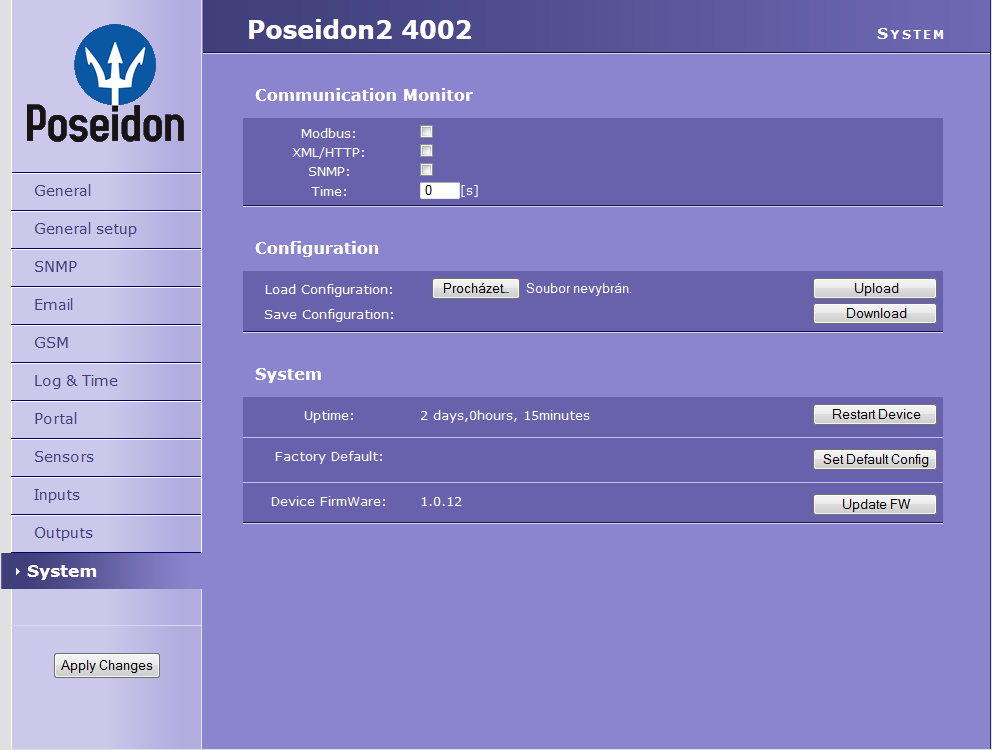Go to General setup page
This screenshot has width=992, height=750.
pos(106,229)
